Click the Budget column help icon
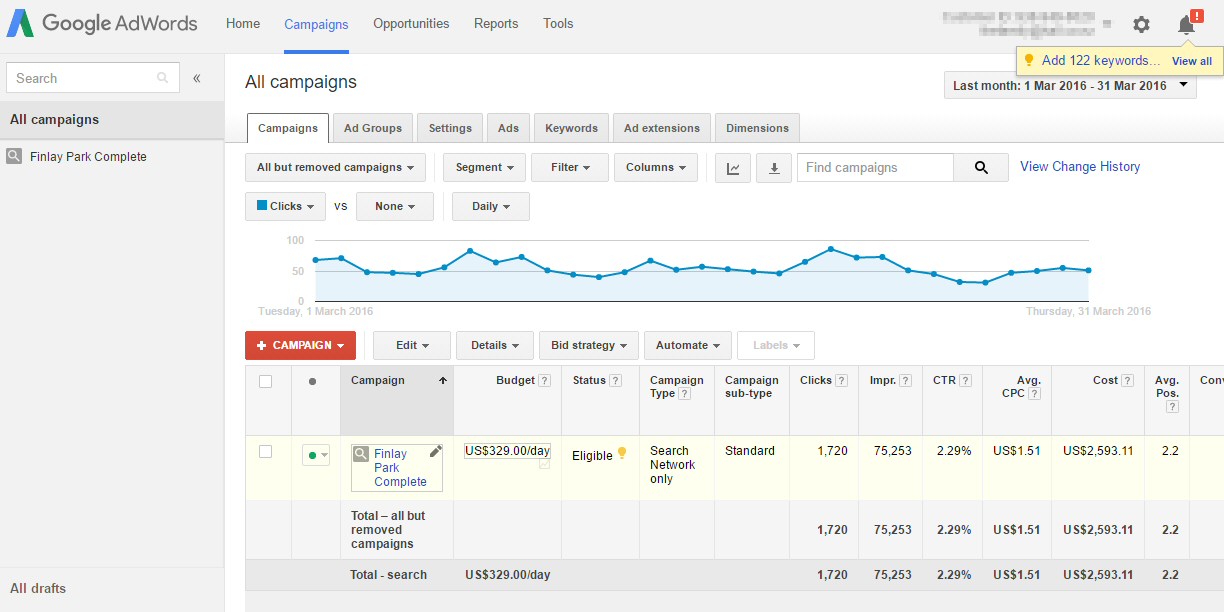The height and width of the screenshot is (612, 1224). click(544, 381)
